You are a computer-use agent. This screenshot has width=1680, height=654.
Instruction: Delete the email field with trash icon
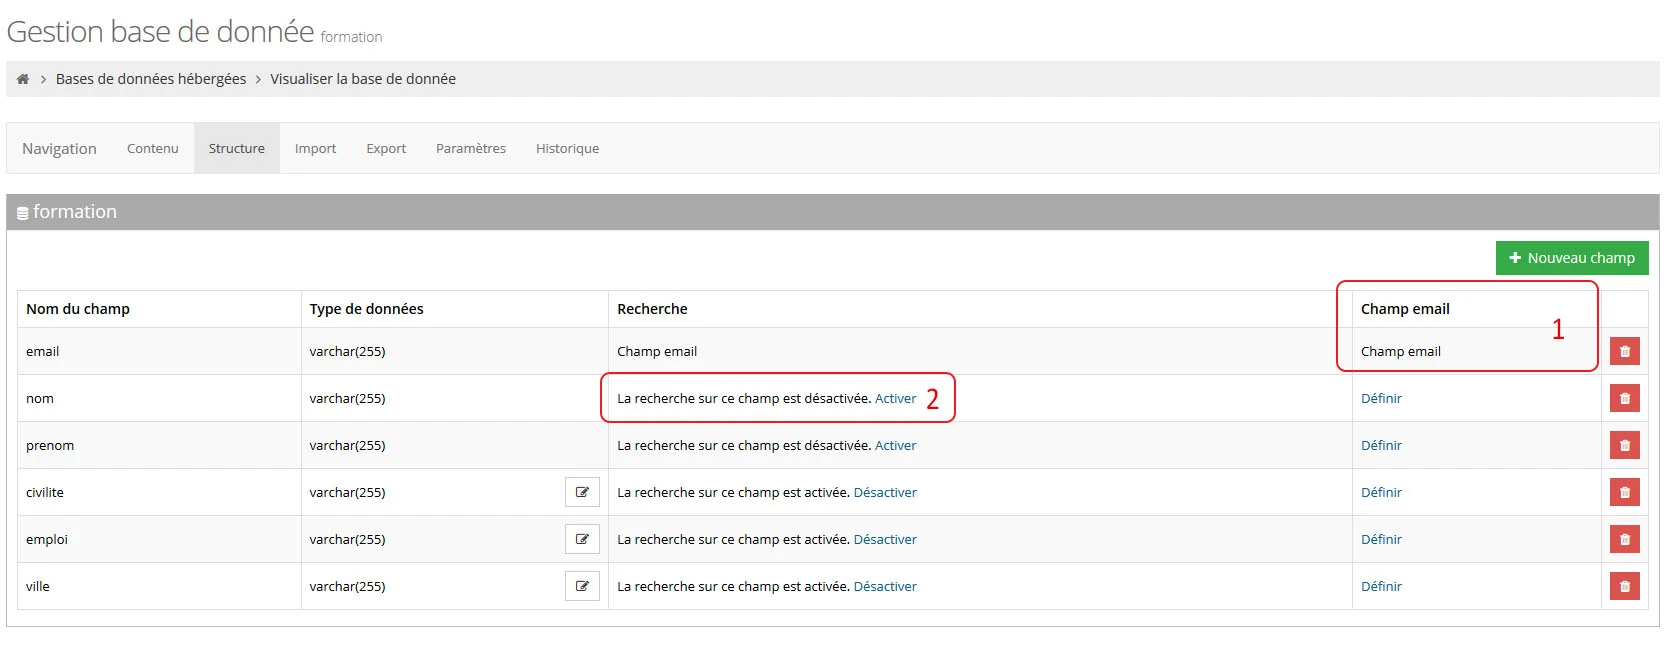pyautogui.click(x=1624, y=351)
